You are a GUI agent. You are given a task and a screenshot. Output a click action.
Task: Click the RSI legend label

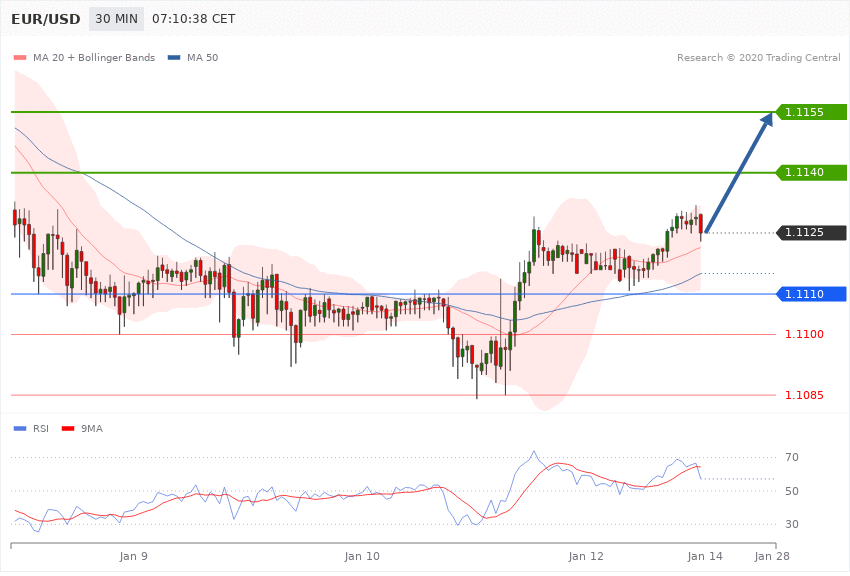[x=41, y=429]
